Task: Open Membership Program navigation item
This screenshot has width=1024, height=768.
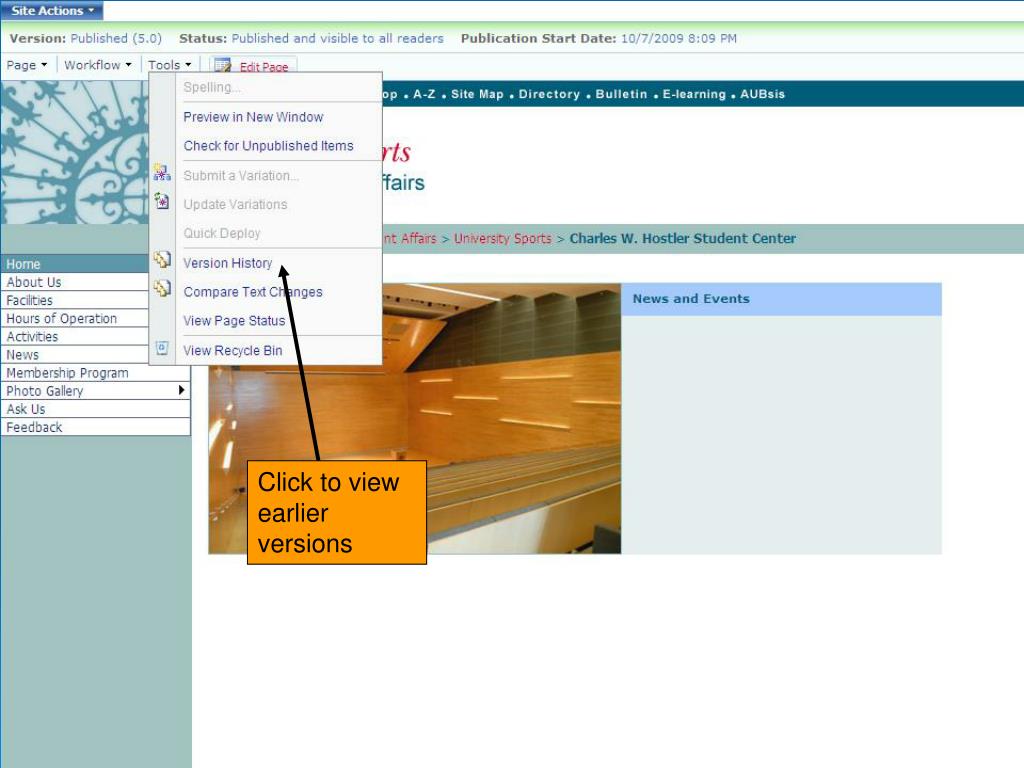Action: (x=95, y=373)
